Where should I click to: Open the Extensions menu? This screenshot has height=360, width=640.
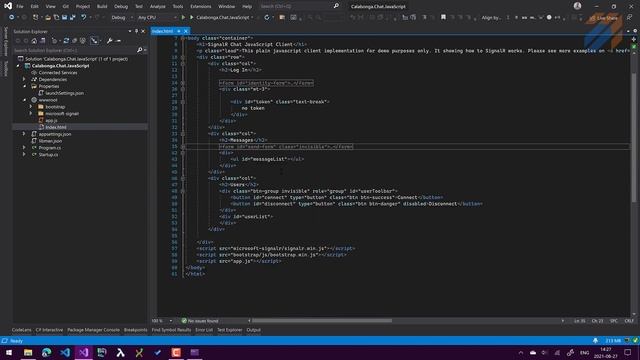point(201,6)
